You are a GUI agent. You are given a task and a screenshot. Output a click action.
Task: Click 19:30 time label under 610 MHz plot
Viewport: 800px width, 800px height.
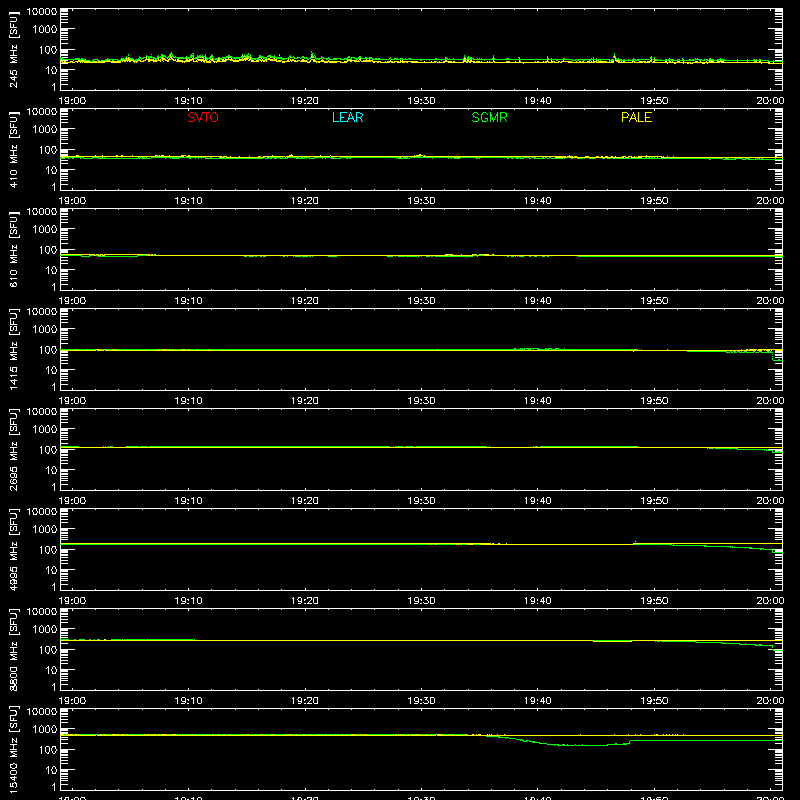pyautogui.click(x=421, y=301)
